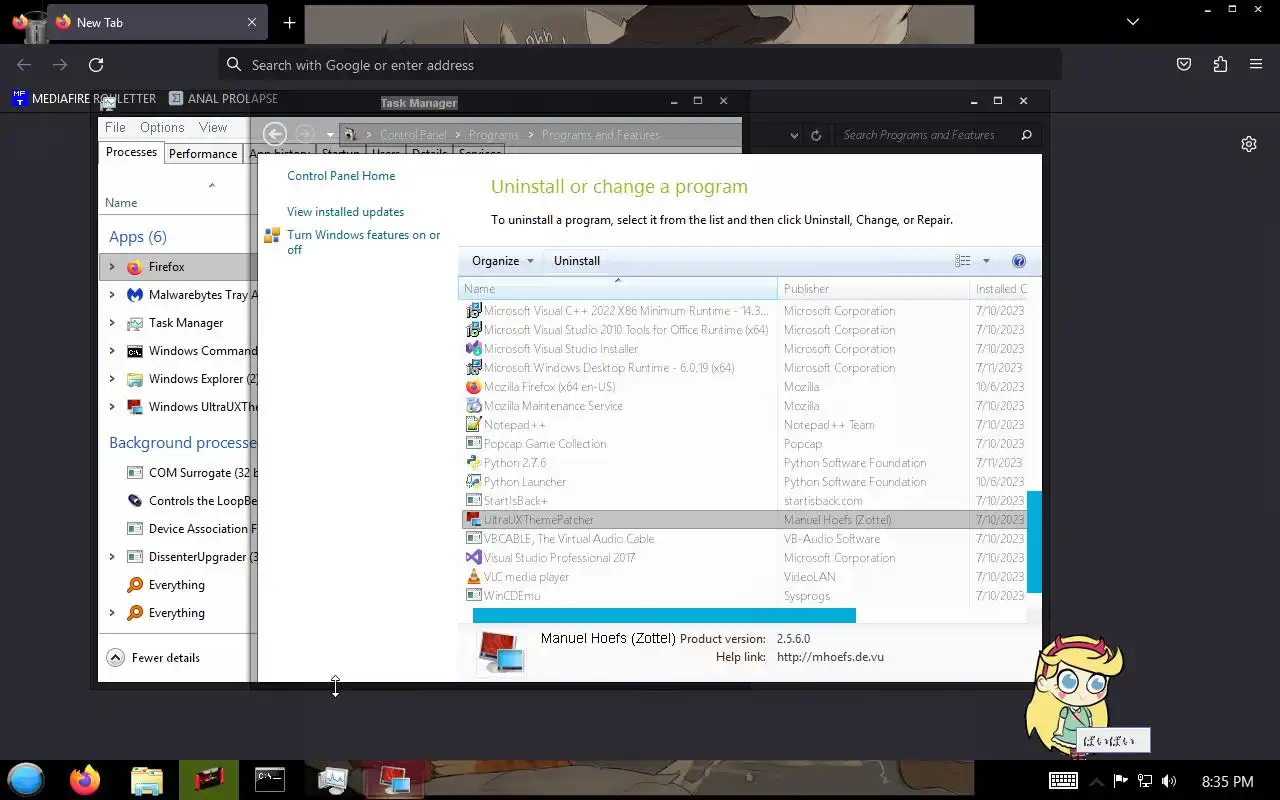Click the Visual Studio Professional 2017 icon
Screen dimensions: 1280x800
point(474,558)
